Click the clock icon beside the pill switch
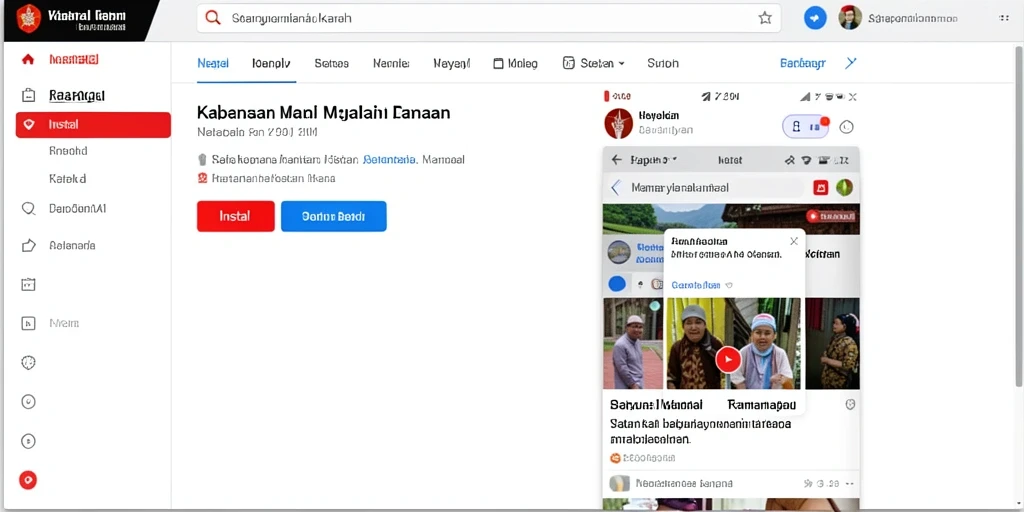This screenshot has height=512, width=1024. 846,127
